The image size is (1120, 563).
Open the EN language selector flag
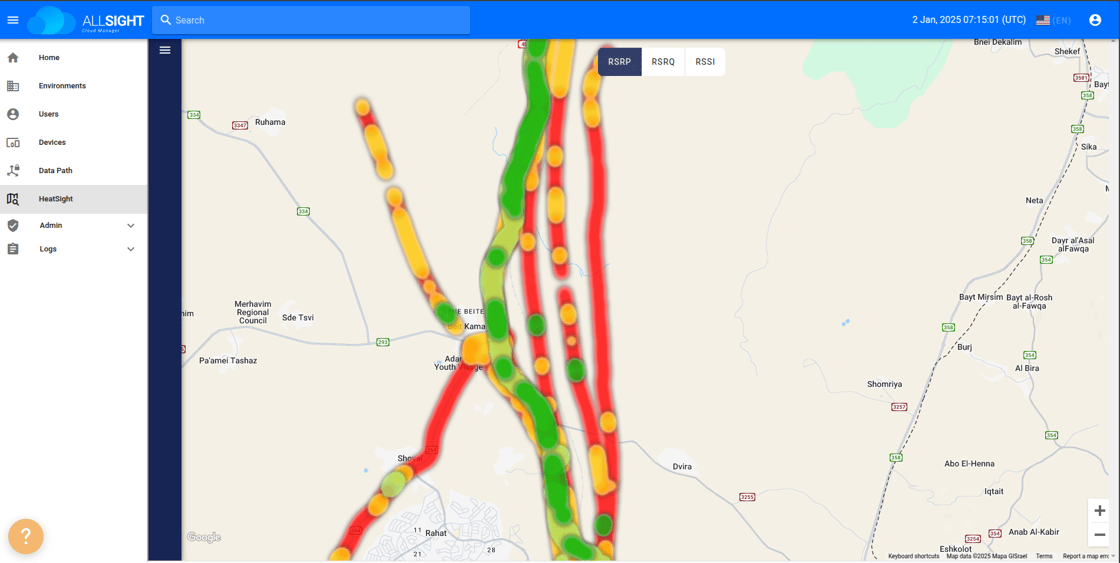point(1043,20)
